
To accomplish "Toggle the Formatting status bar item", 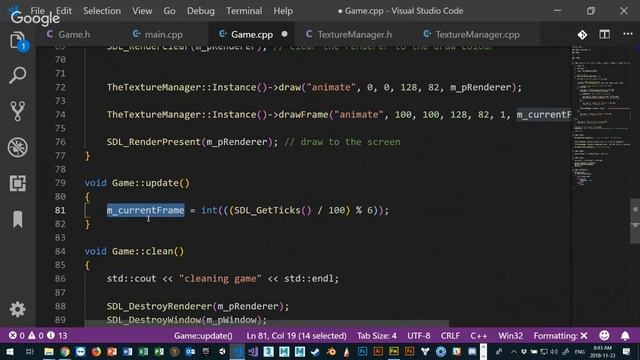I will [560, 336].
